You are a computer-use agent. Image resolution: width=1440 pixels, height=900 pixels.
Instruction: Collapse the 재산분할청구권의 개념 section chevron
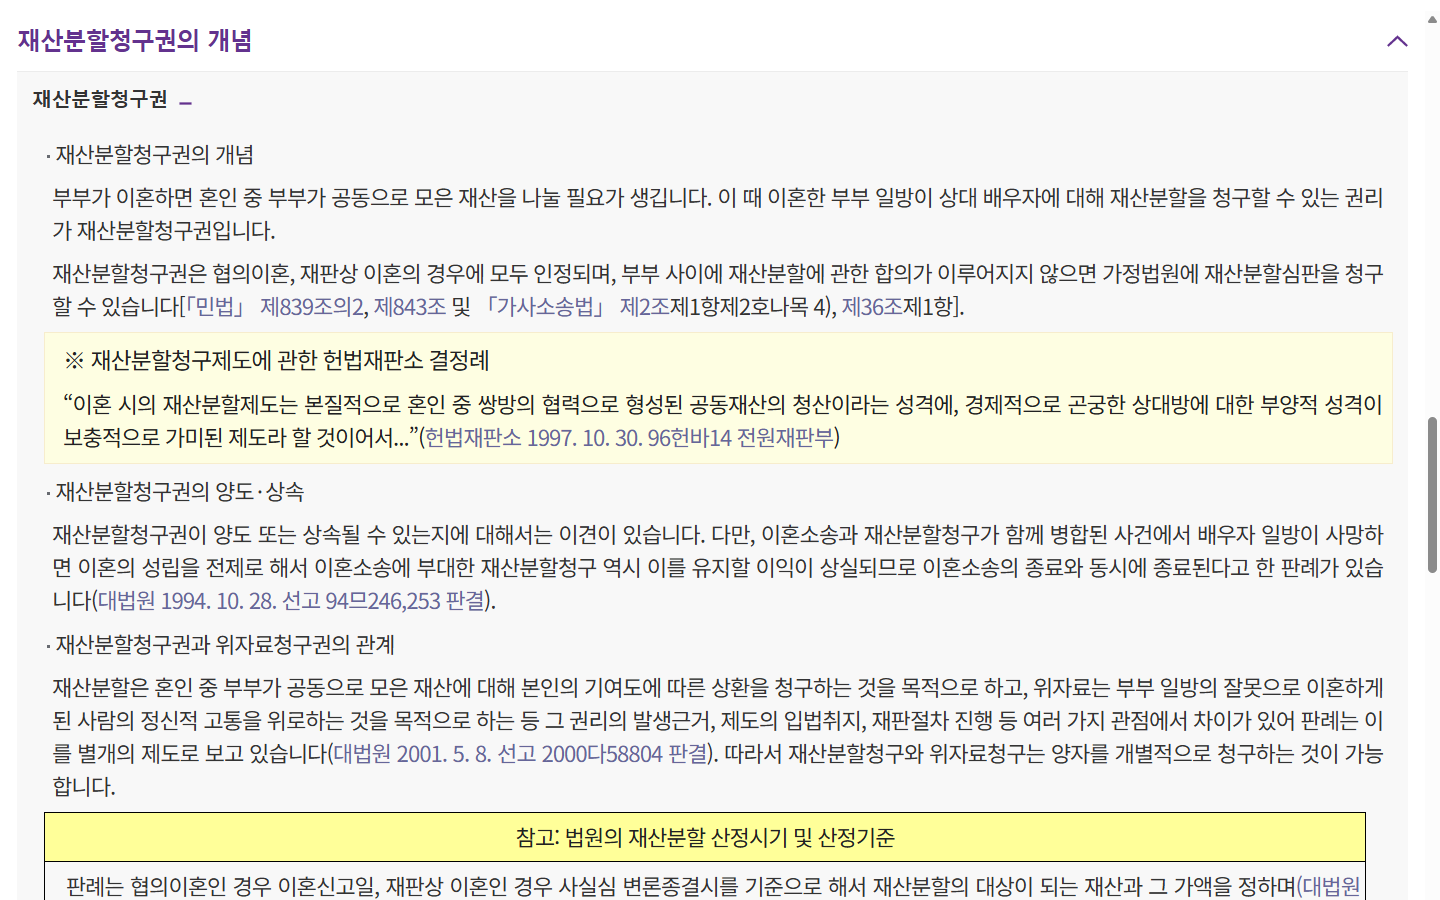1397,41
